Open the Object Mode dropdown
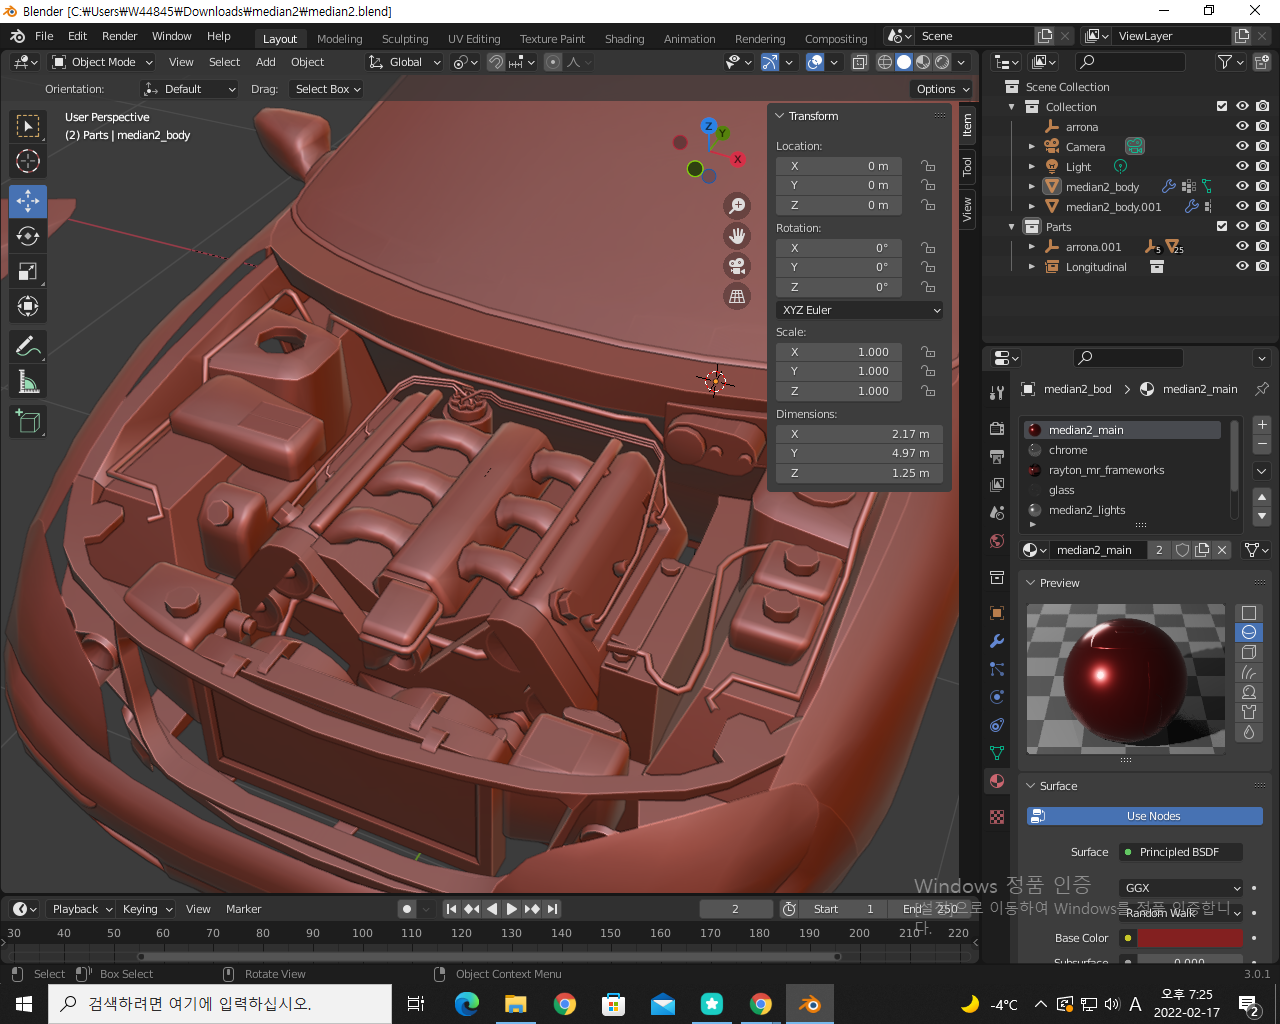The image size is (1280, 1024). point(103,62)
